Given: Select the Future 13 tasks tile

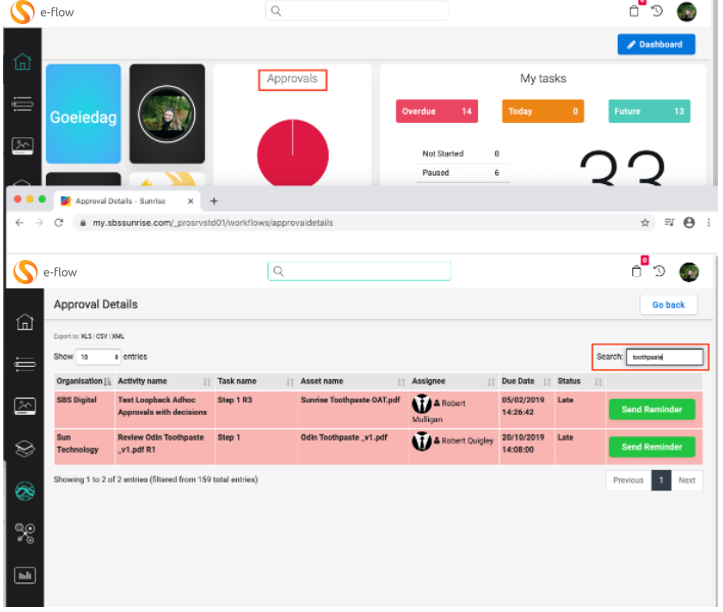Looking at the screenshot, I should pyautogui.click(x=649, y=111).
